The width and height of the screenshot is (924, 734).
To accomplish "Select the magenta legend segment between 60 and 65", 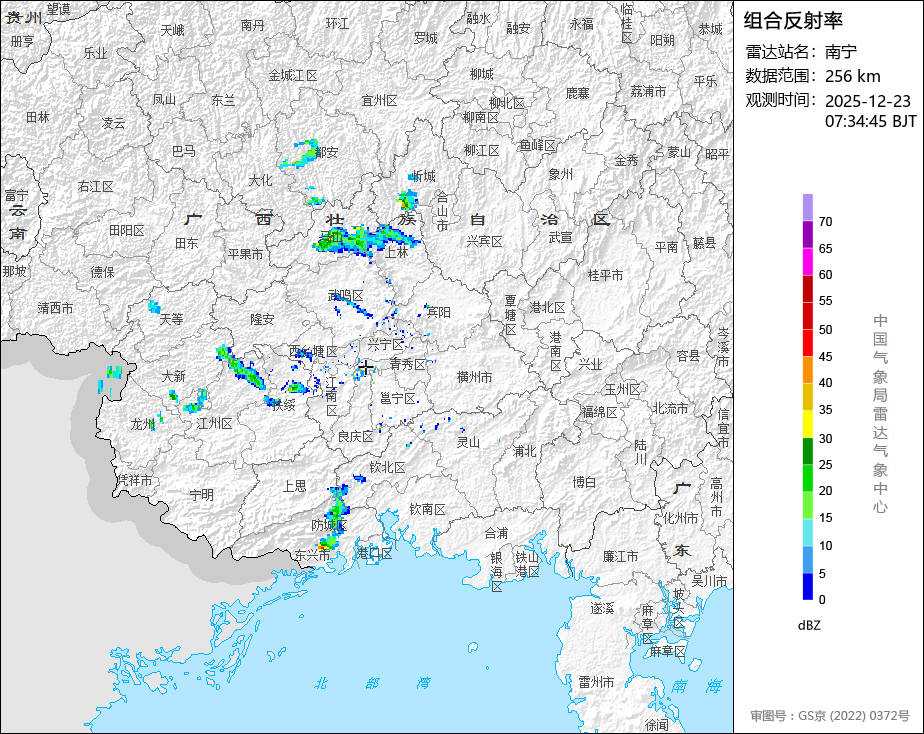I will [807, 261].
